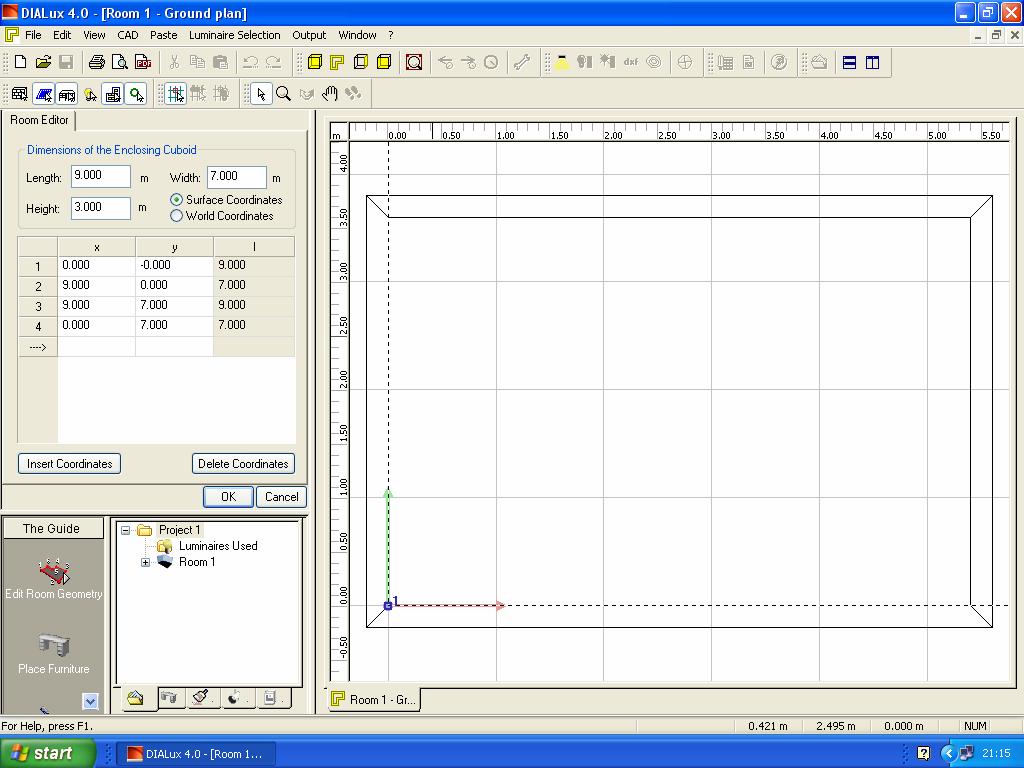Click row 3 x cell 9.000

click(97, 305)
